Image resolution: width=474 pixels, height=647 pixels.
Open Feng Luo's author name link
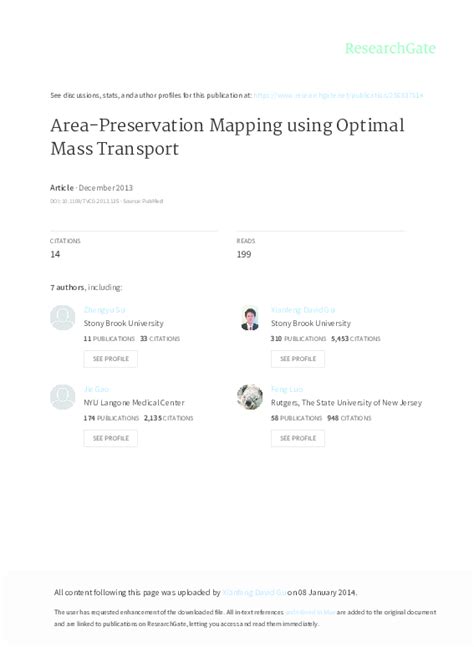(287, 389)
